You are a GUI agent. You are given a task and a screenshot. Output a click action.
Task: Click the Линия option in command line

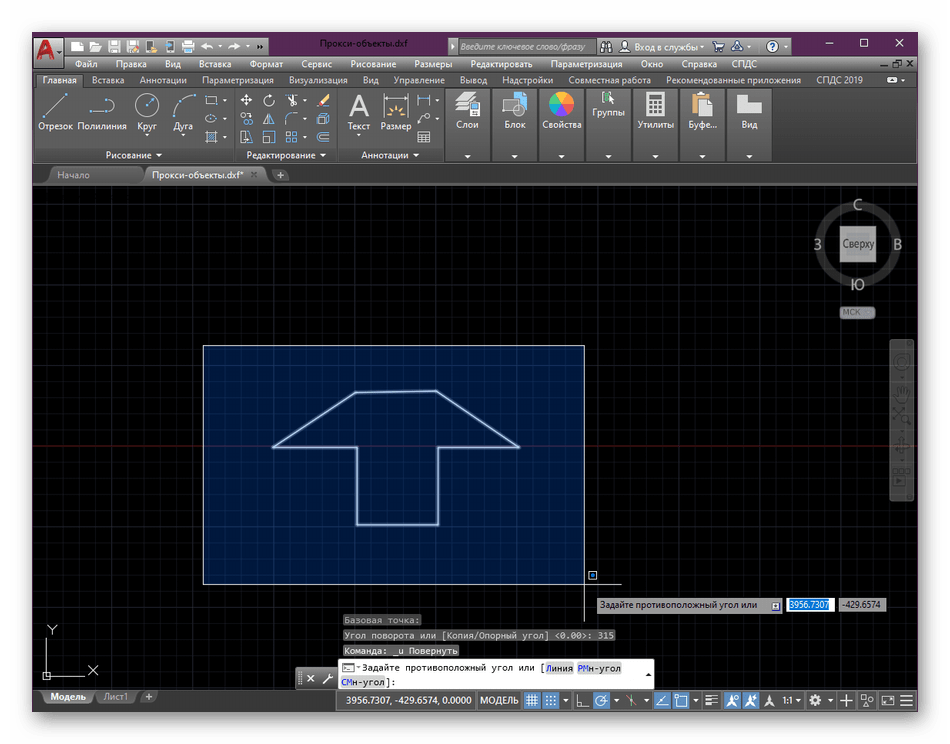pos(559,668)
